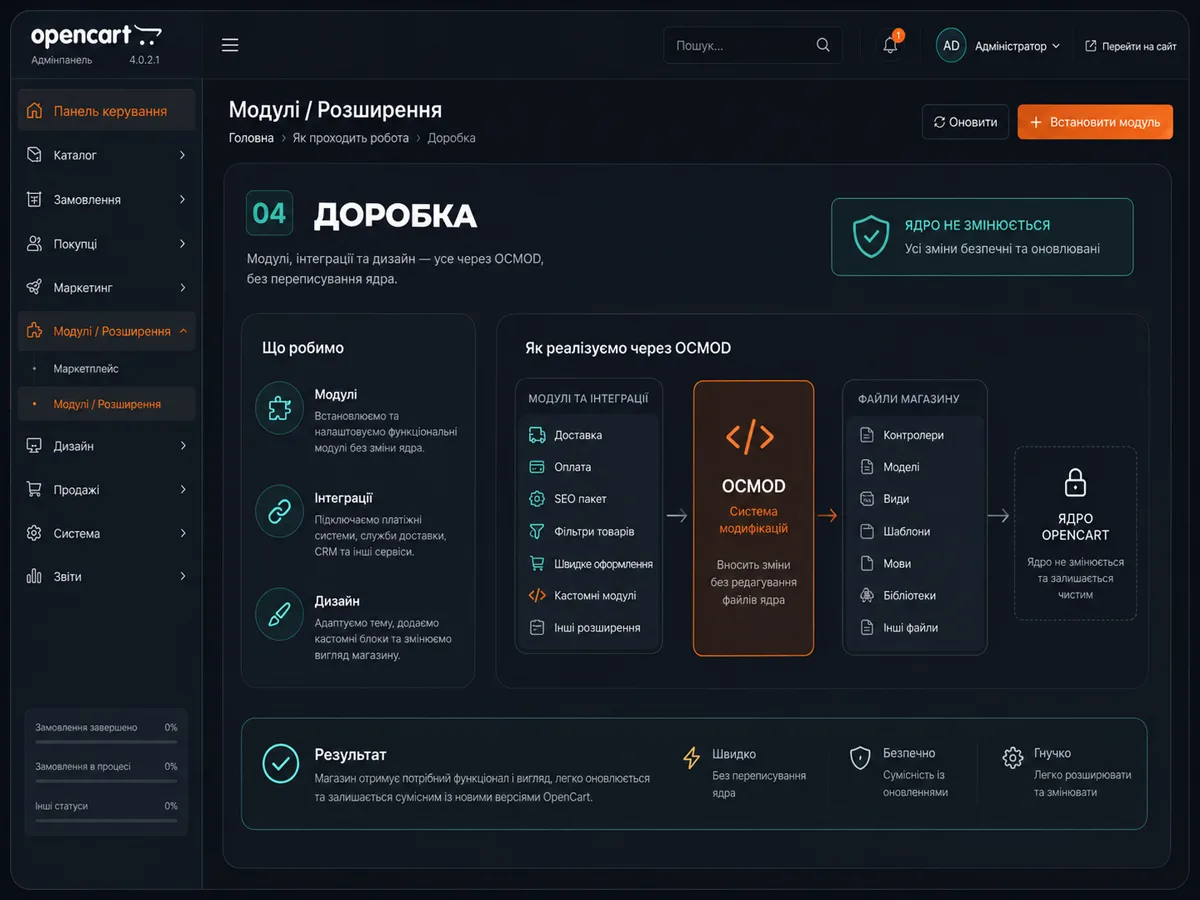Click the shield checkmark icon
Image resolution: width=1200 pixels, height=900 pixels.
click(x=871, y=237)
